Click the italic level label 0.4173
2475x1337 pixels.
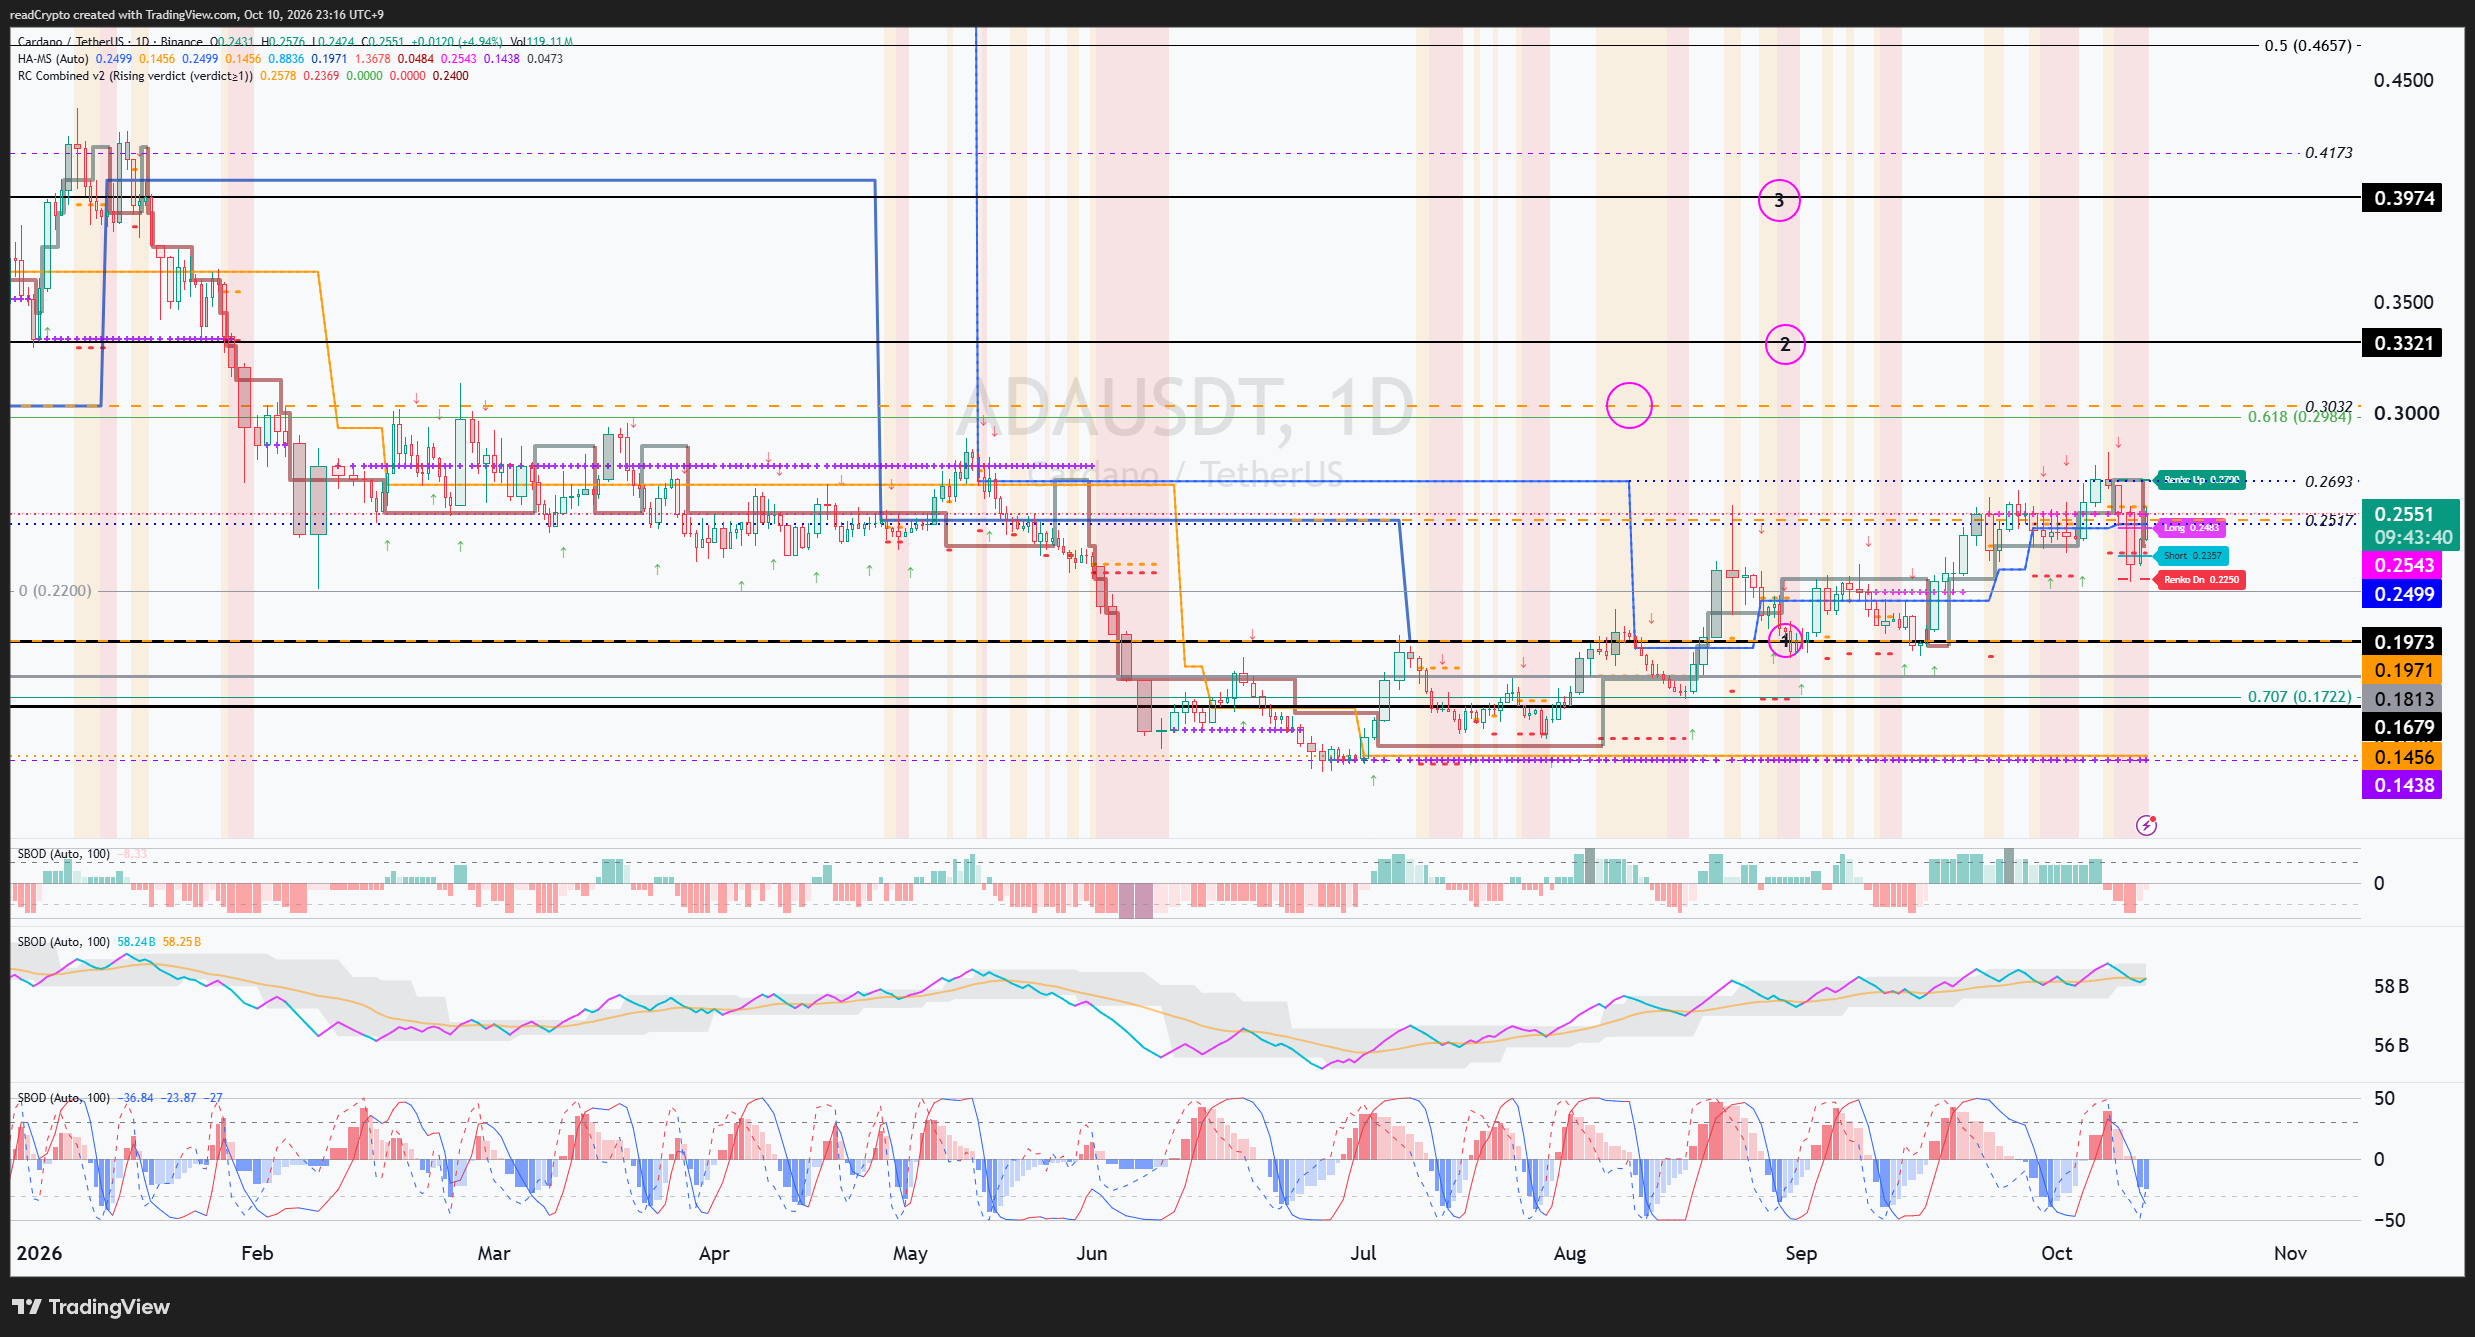coord(2329,153)
